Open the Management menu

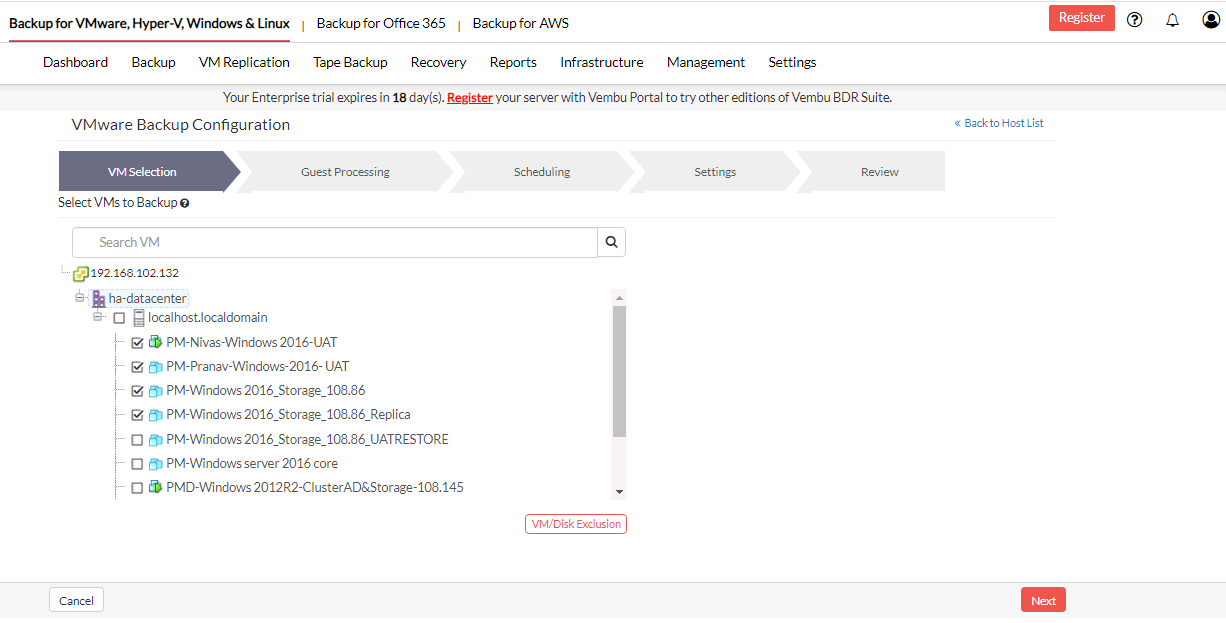pos(706,62)
